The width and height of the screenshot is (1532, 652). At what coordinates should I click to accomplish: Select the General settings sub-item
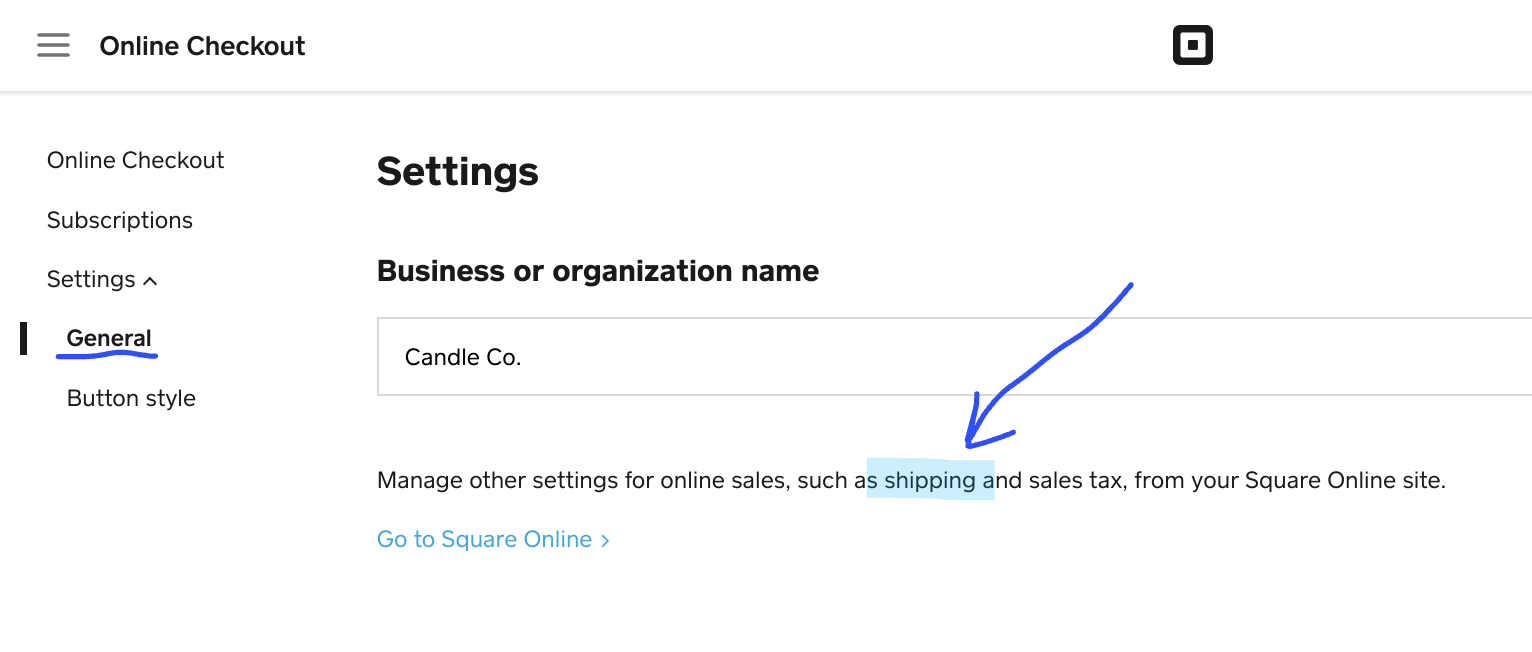(x=109, y=338)
